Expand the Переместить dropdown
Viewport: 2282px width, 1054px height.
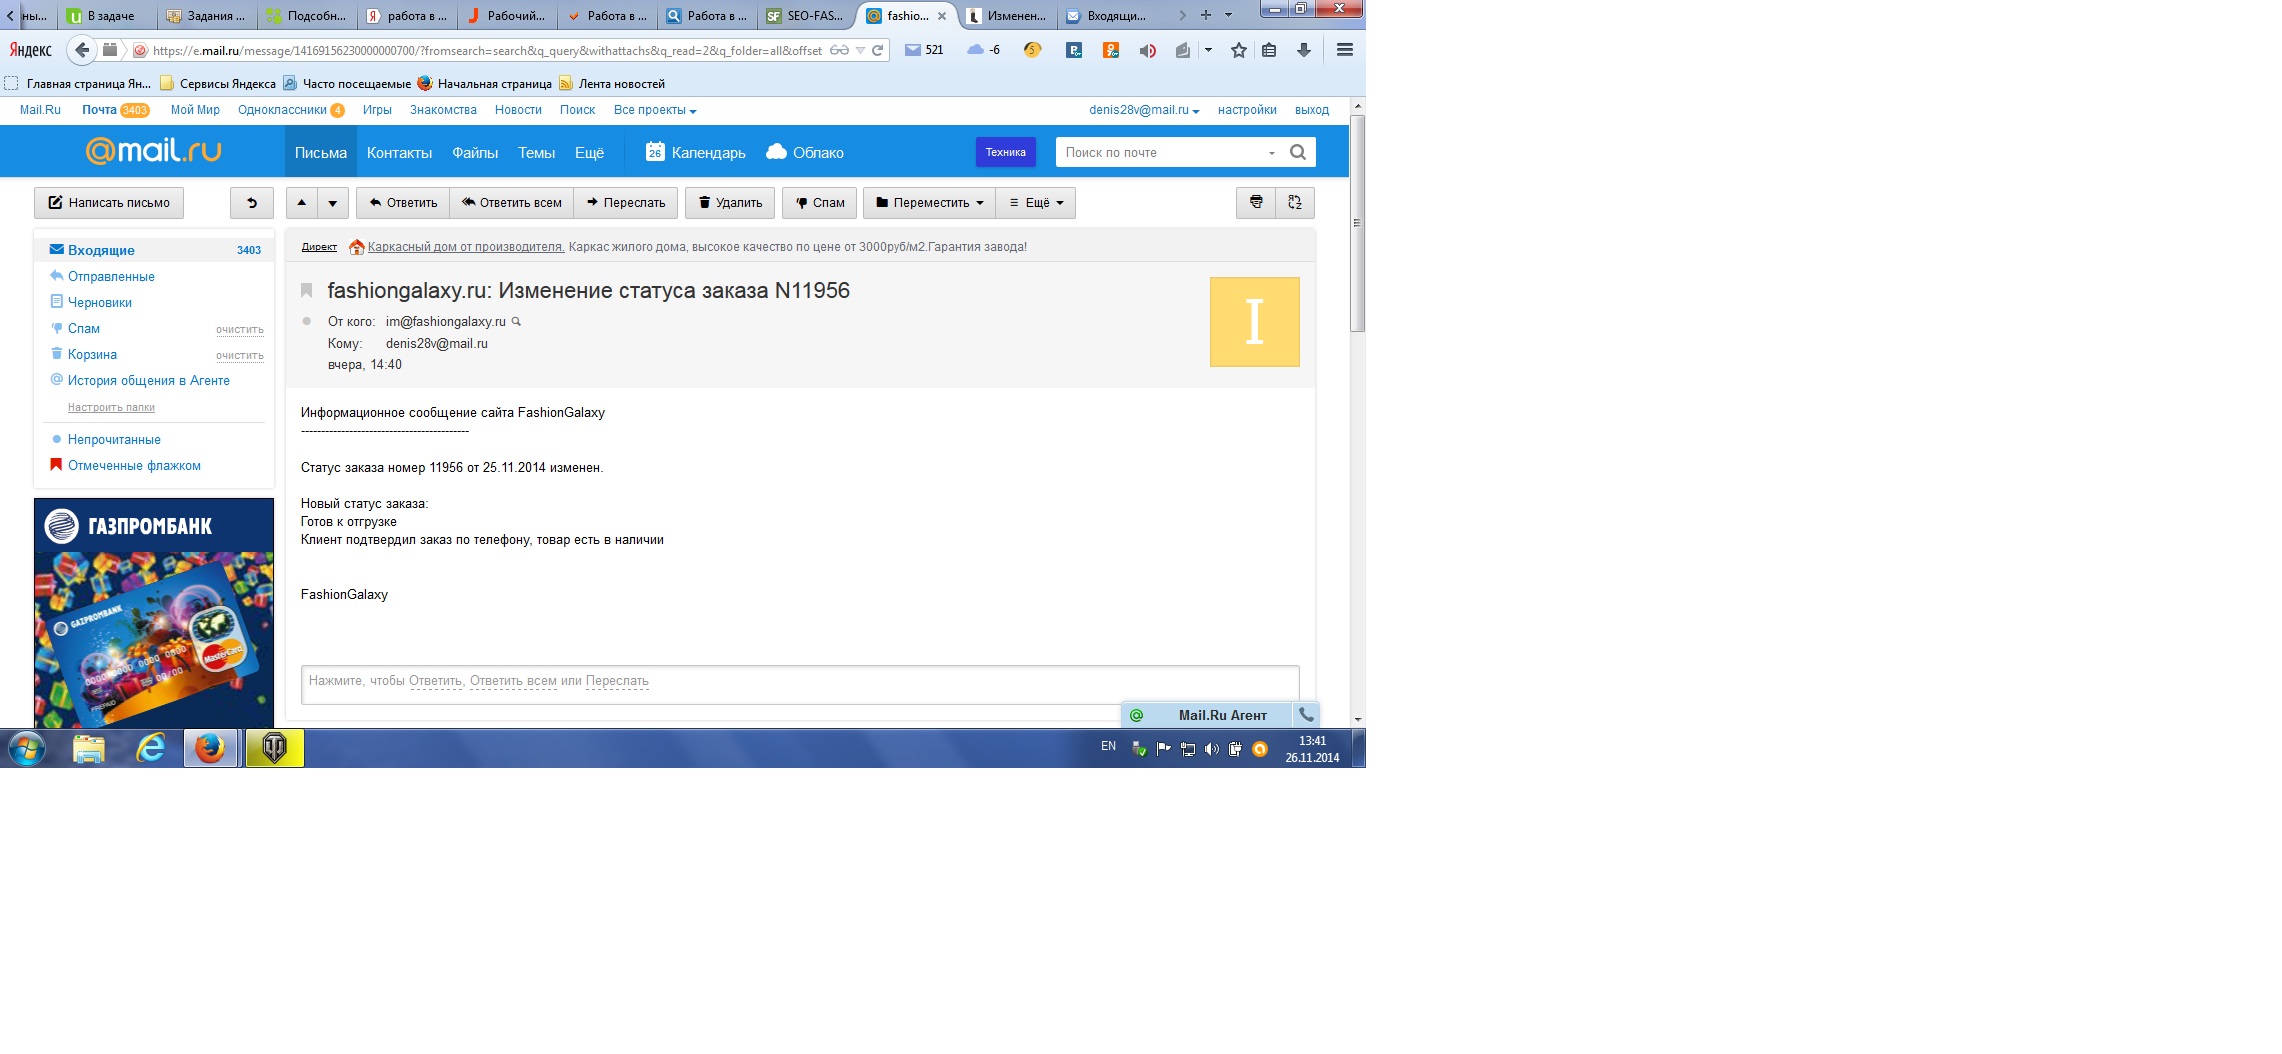[x=929, y=203]
